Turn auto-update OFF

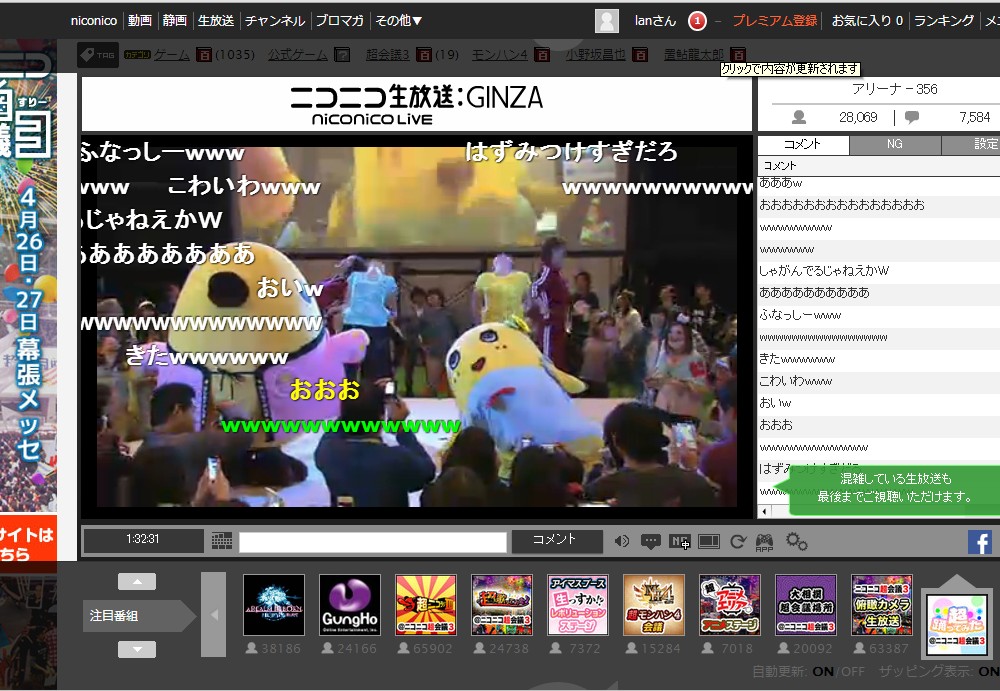[x=853, y=671]
